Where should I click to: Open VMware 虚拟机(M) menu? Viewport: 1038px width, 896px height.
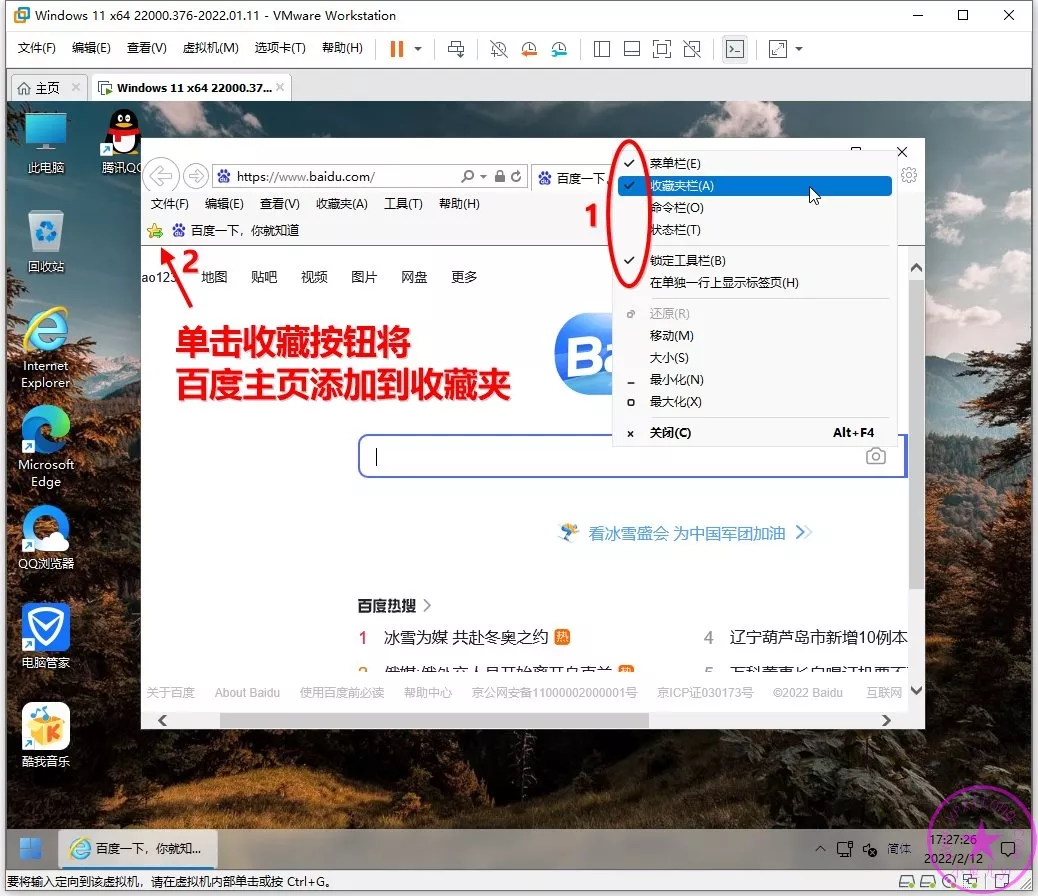(211, 48)
